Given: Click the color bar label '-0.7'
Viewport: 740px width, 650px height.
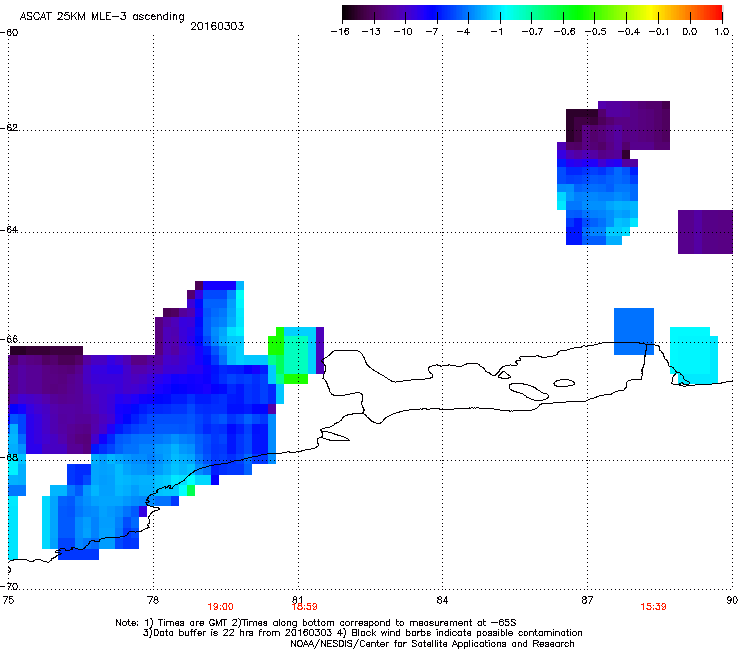Looking at the screenshot, I should 532,32.
